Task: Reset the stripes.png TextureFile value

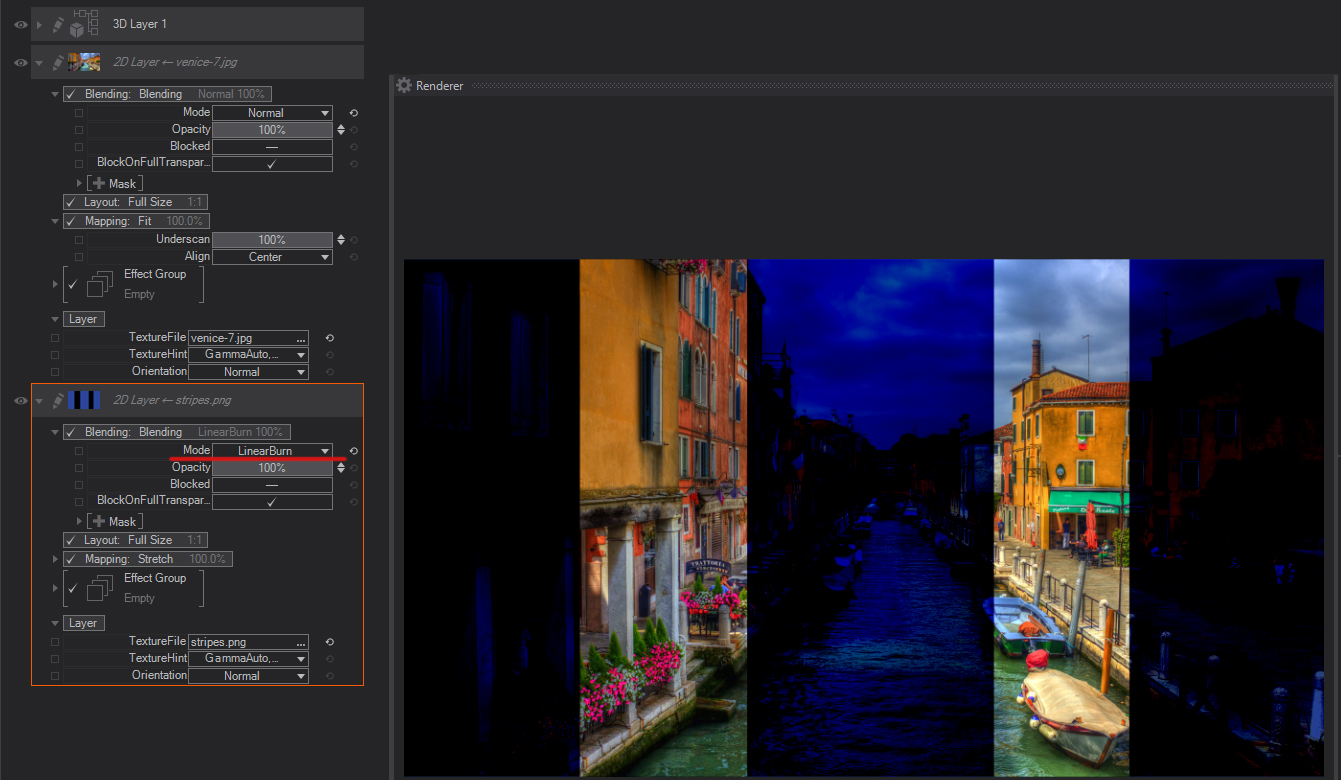Action: tap(329, 642)
